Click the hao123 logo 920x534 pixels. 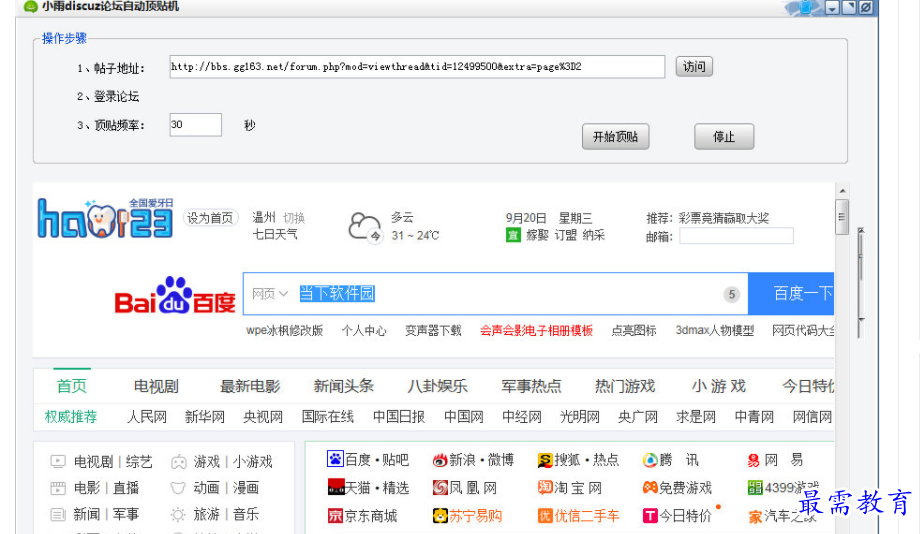click(x=106, y=218)
